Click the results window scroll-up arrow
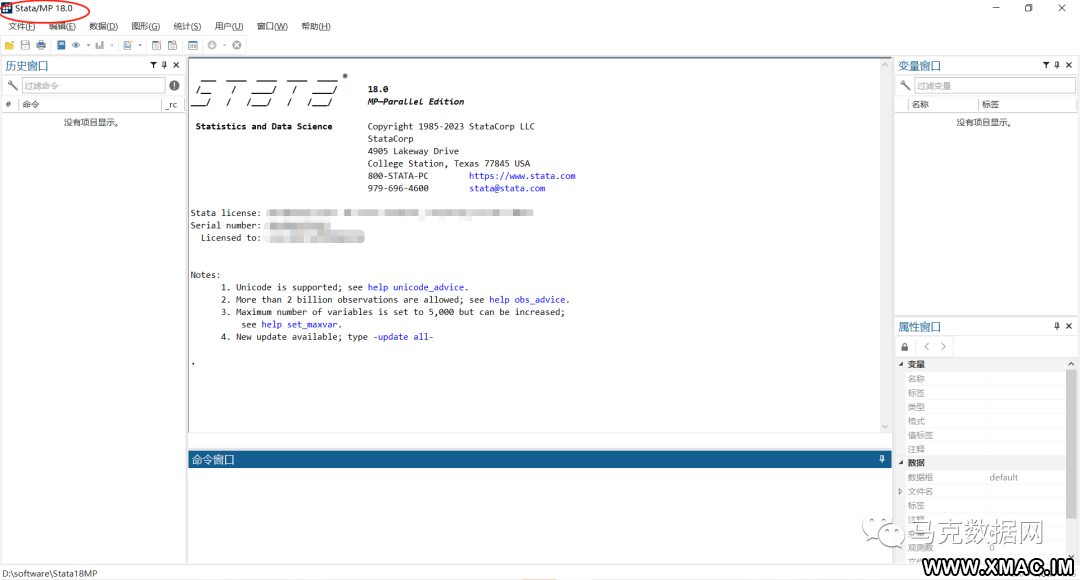This screenshot has width=1080, height=580. pyautogui.click(x=885, y=65)
